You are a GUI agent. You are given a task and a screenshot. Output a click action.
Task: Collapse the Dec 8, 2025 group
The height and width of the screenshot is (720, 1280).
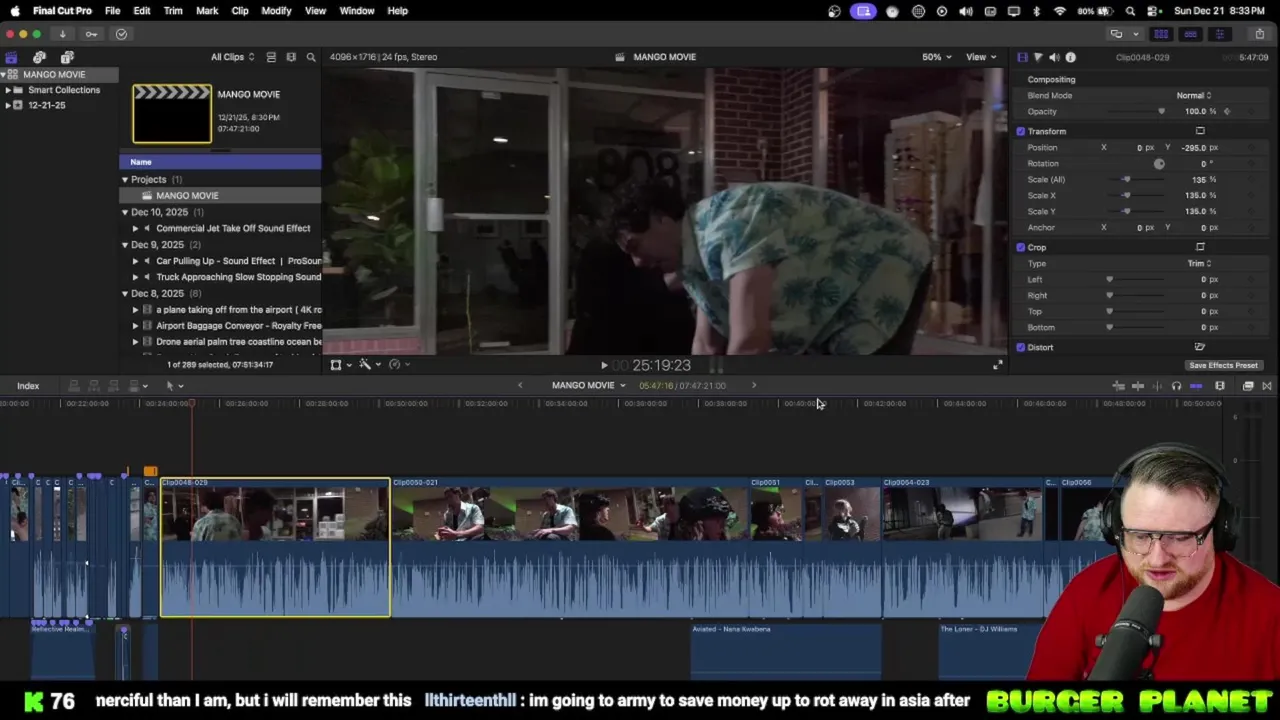tap(125, 293)
